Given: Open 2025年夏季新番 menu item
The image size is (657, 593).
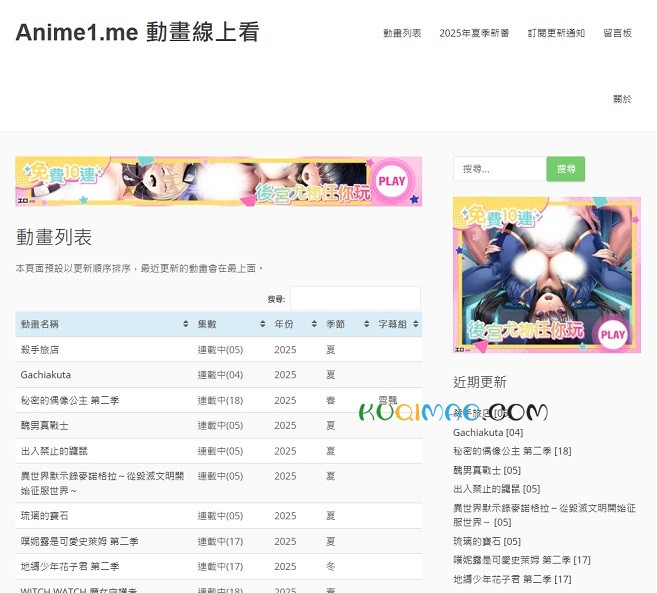Looking at the screenshot, I should click(x=474, y=33).
